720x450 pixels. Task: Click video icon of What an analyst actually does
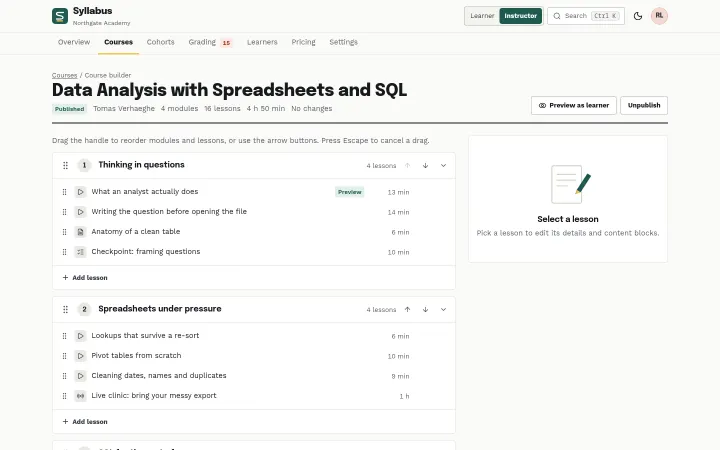80,192
